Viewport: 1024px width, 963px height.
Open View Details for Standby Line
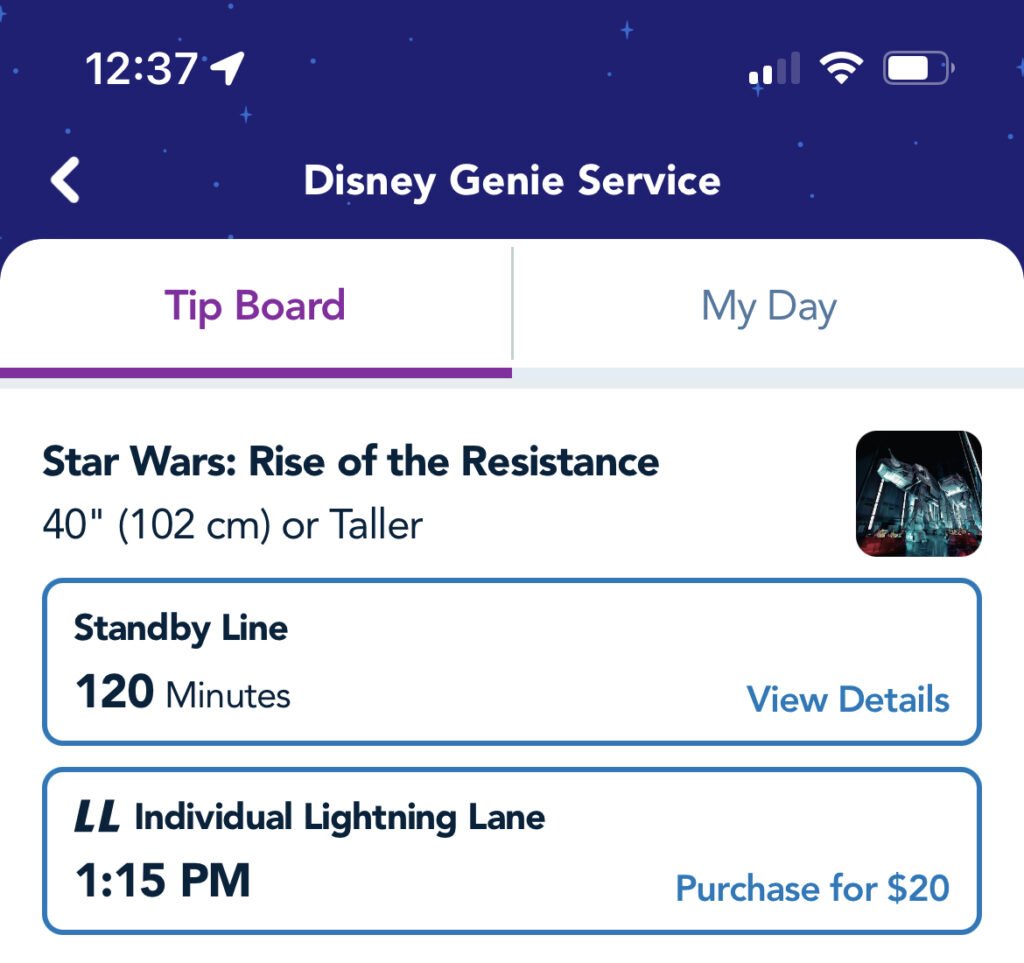point(846,700)
